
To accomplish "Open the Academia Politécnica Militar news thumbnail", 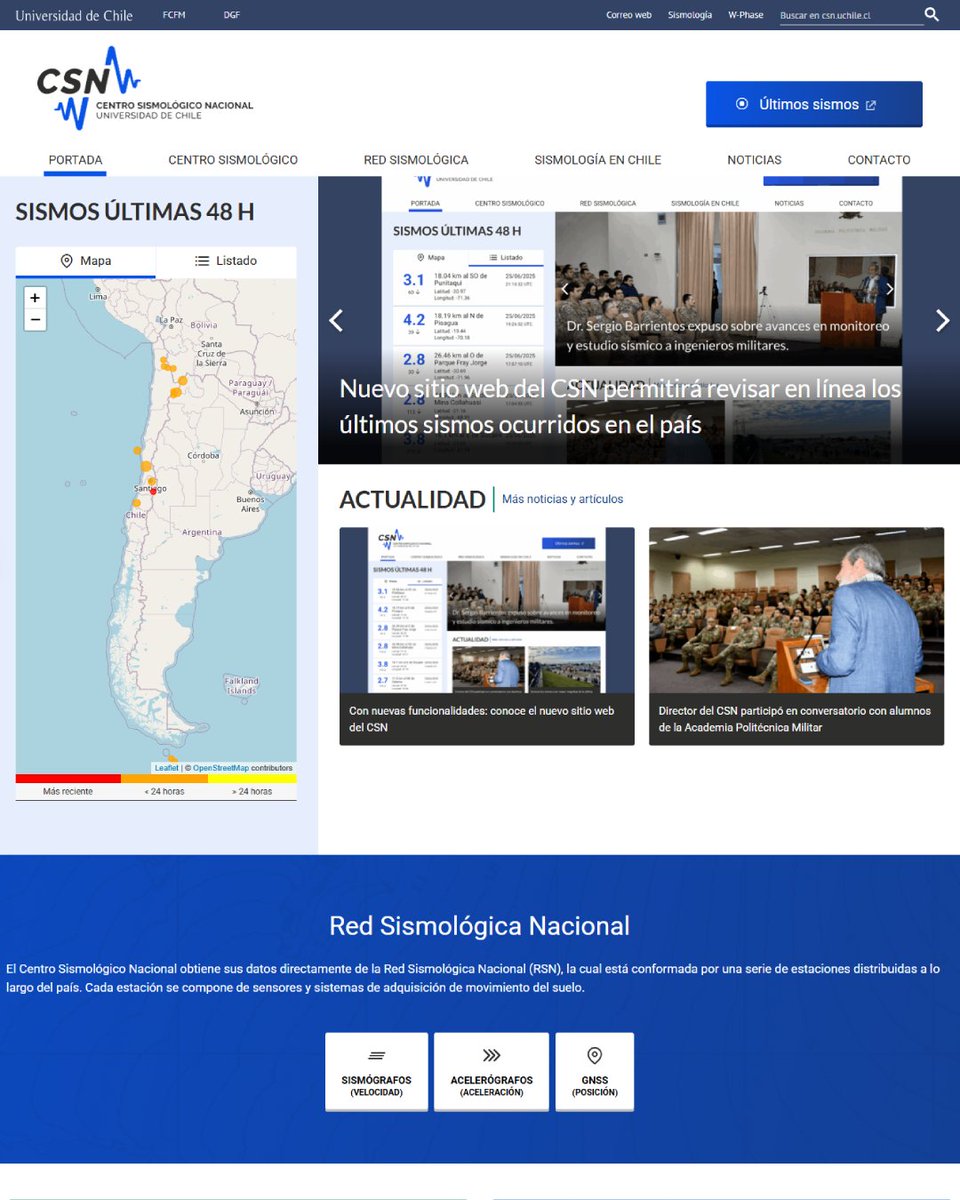I will 796,610.
